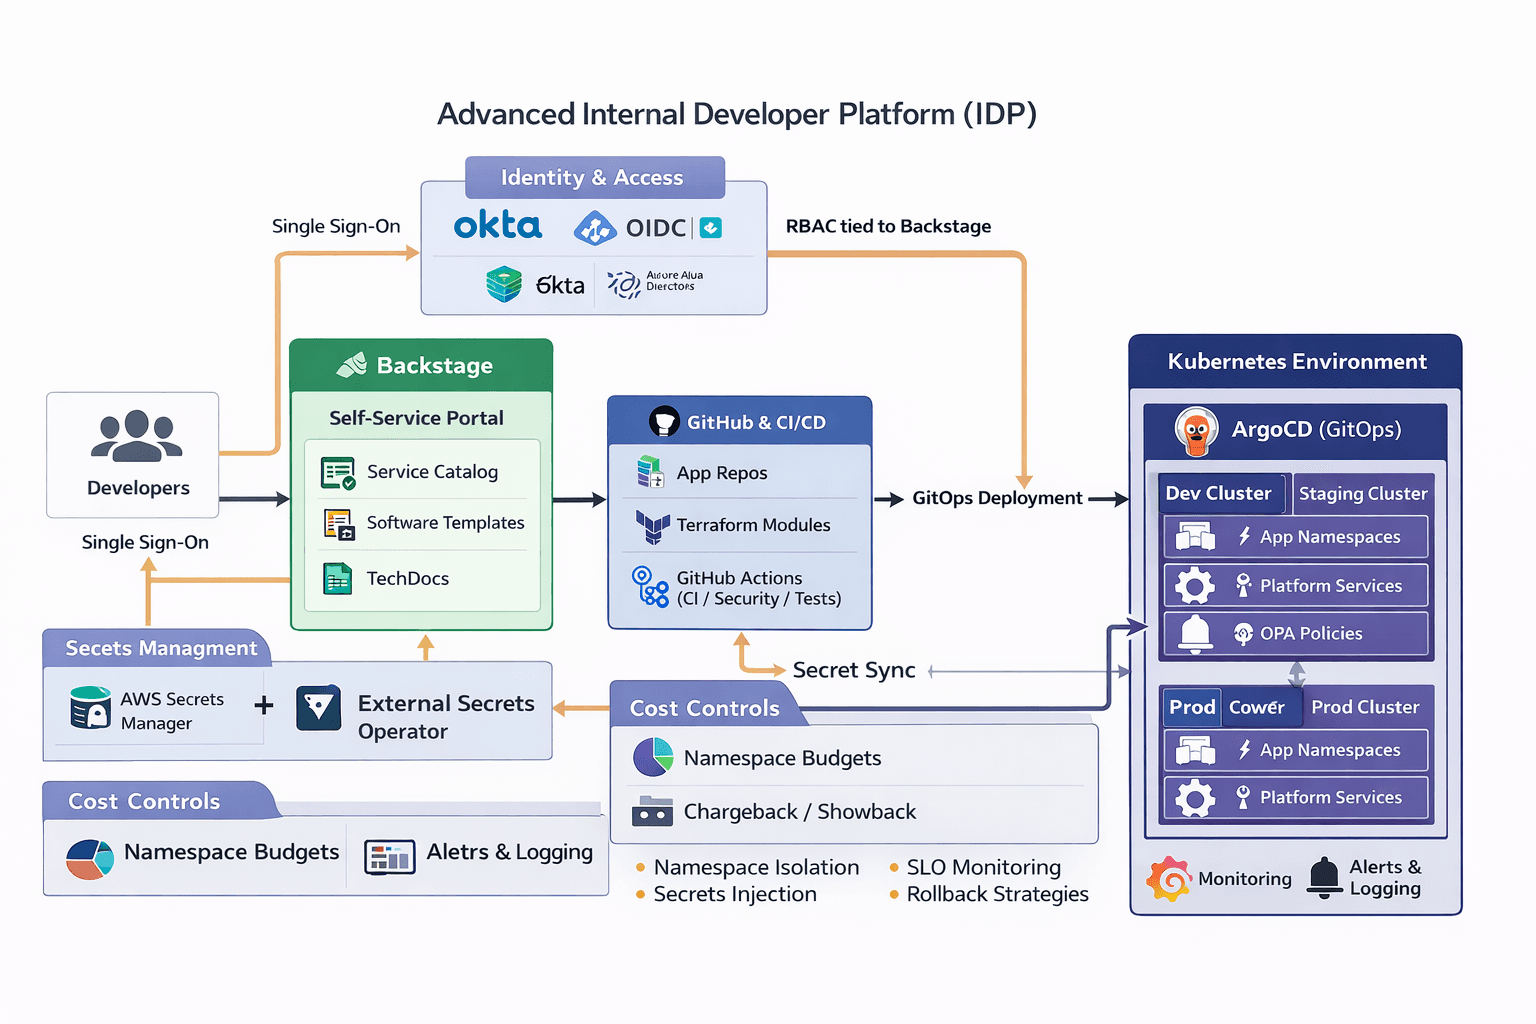Select the AWS Secrets Manager icon
This screenshot has width=1536, height=1024.
pos(90,708)
